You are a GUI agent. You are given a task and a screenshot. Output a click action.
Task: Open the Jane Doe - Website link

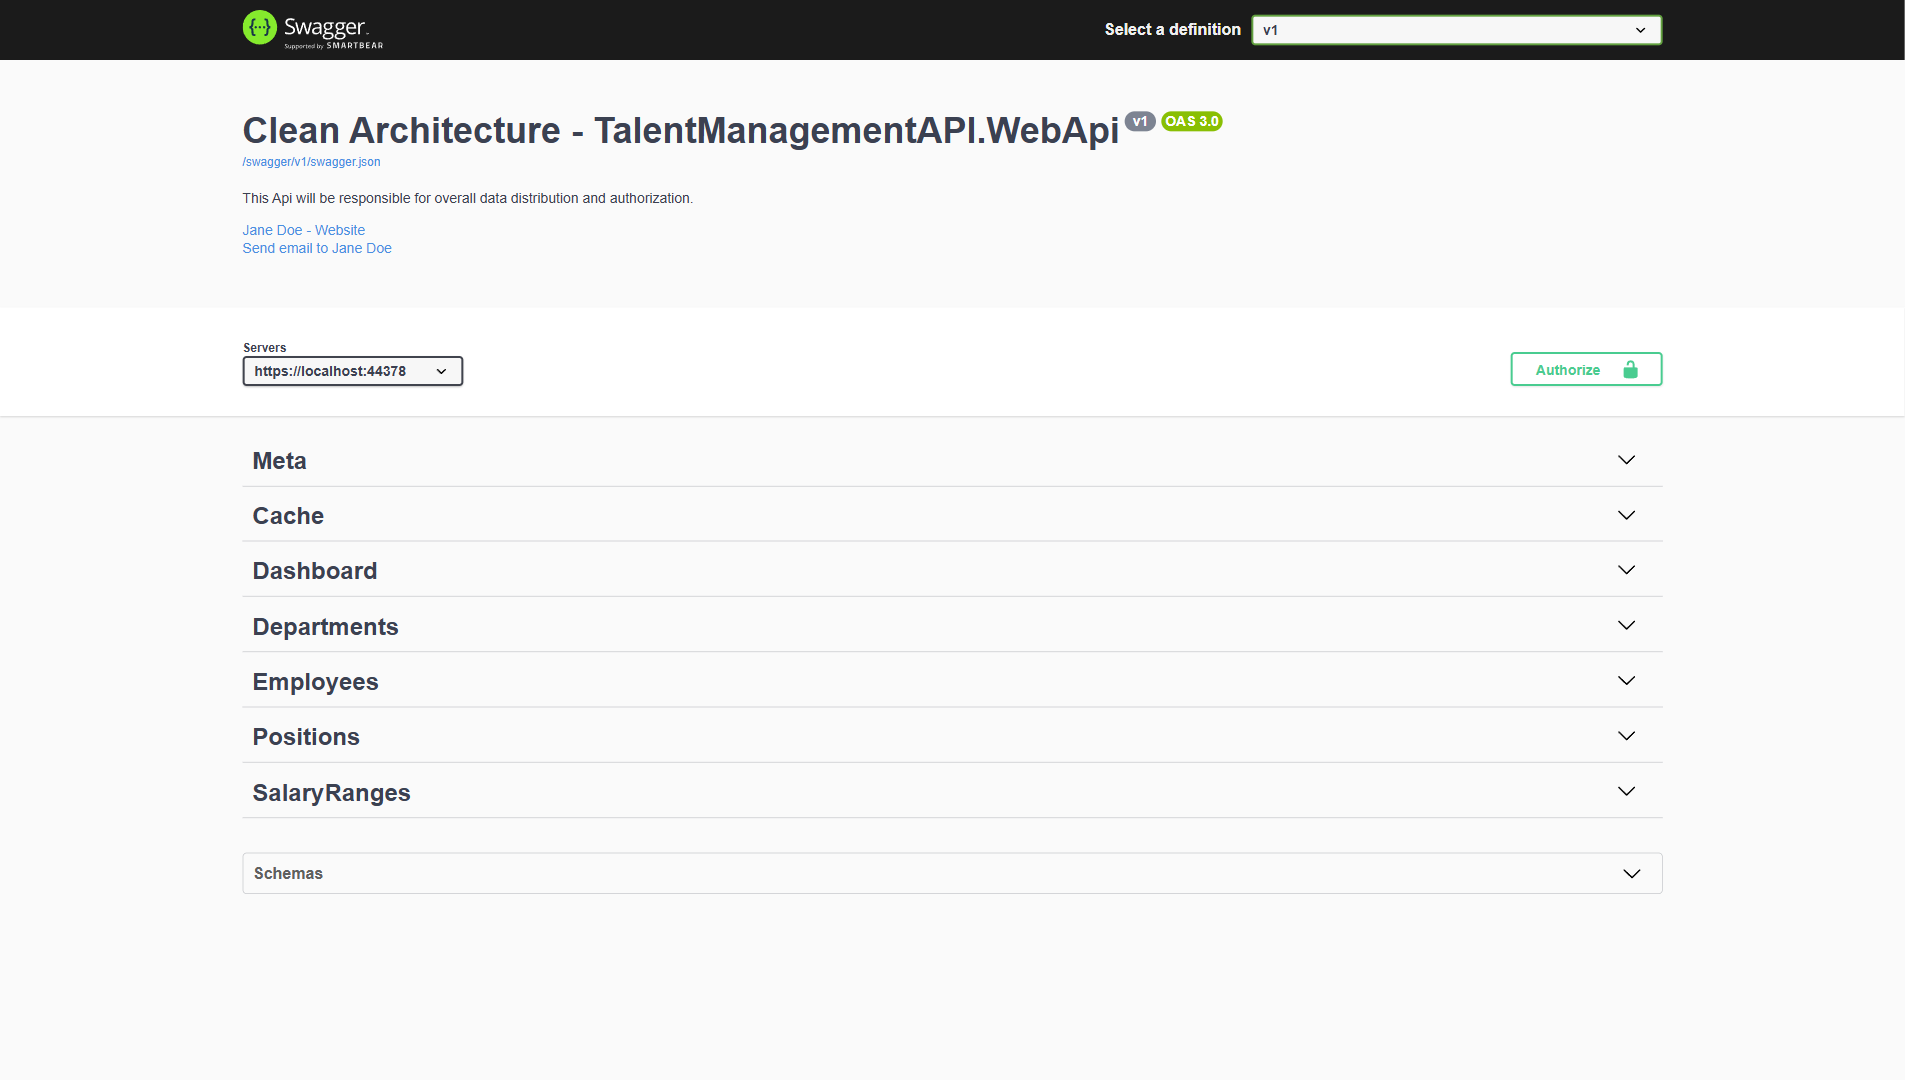click(303, 230)
